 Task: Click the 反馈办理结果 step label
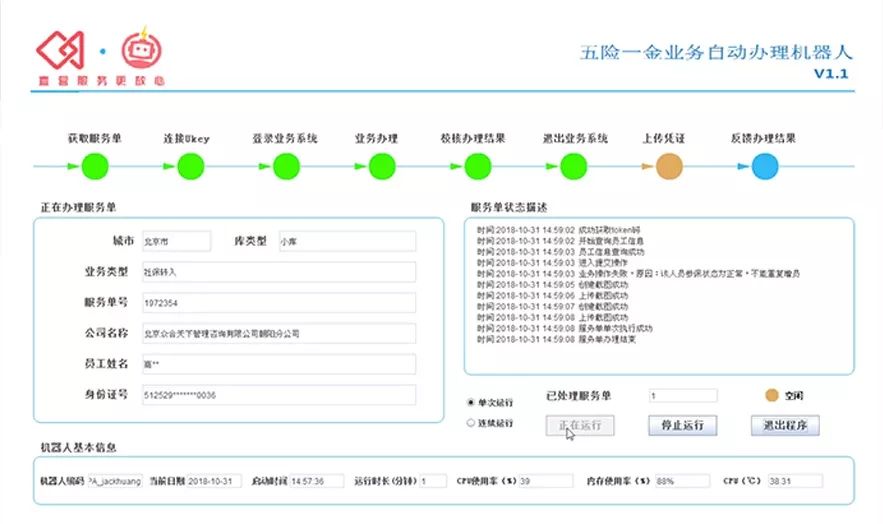[764, 138]
